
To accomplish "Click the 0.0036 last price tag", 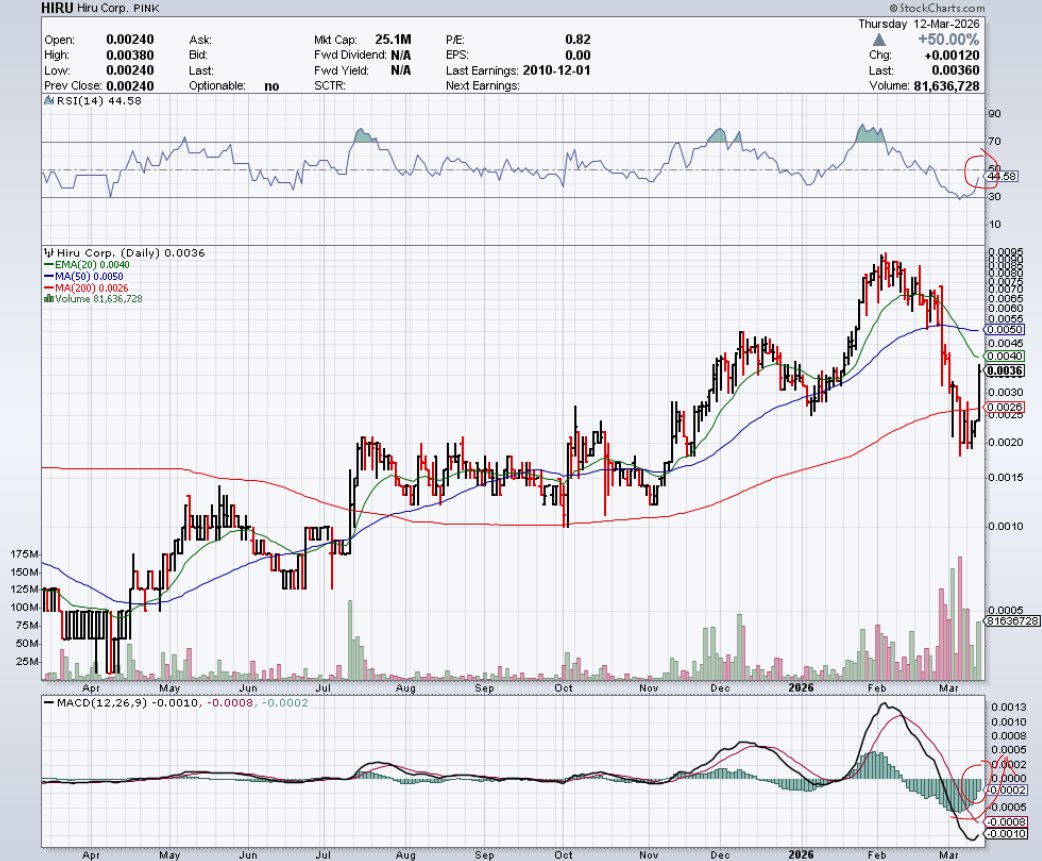I will [x=1004, y=371].
